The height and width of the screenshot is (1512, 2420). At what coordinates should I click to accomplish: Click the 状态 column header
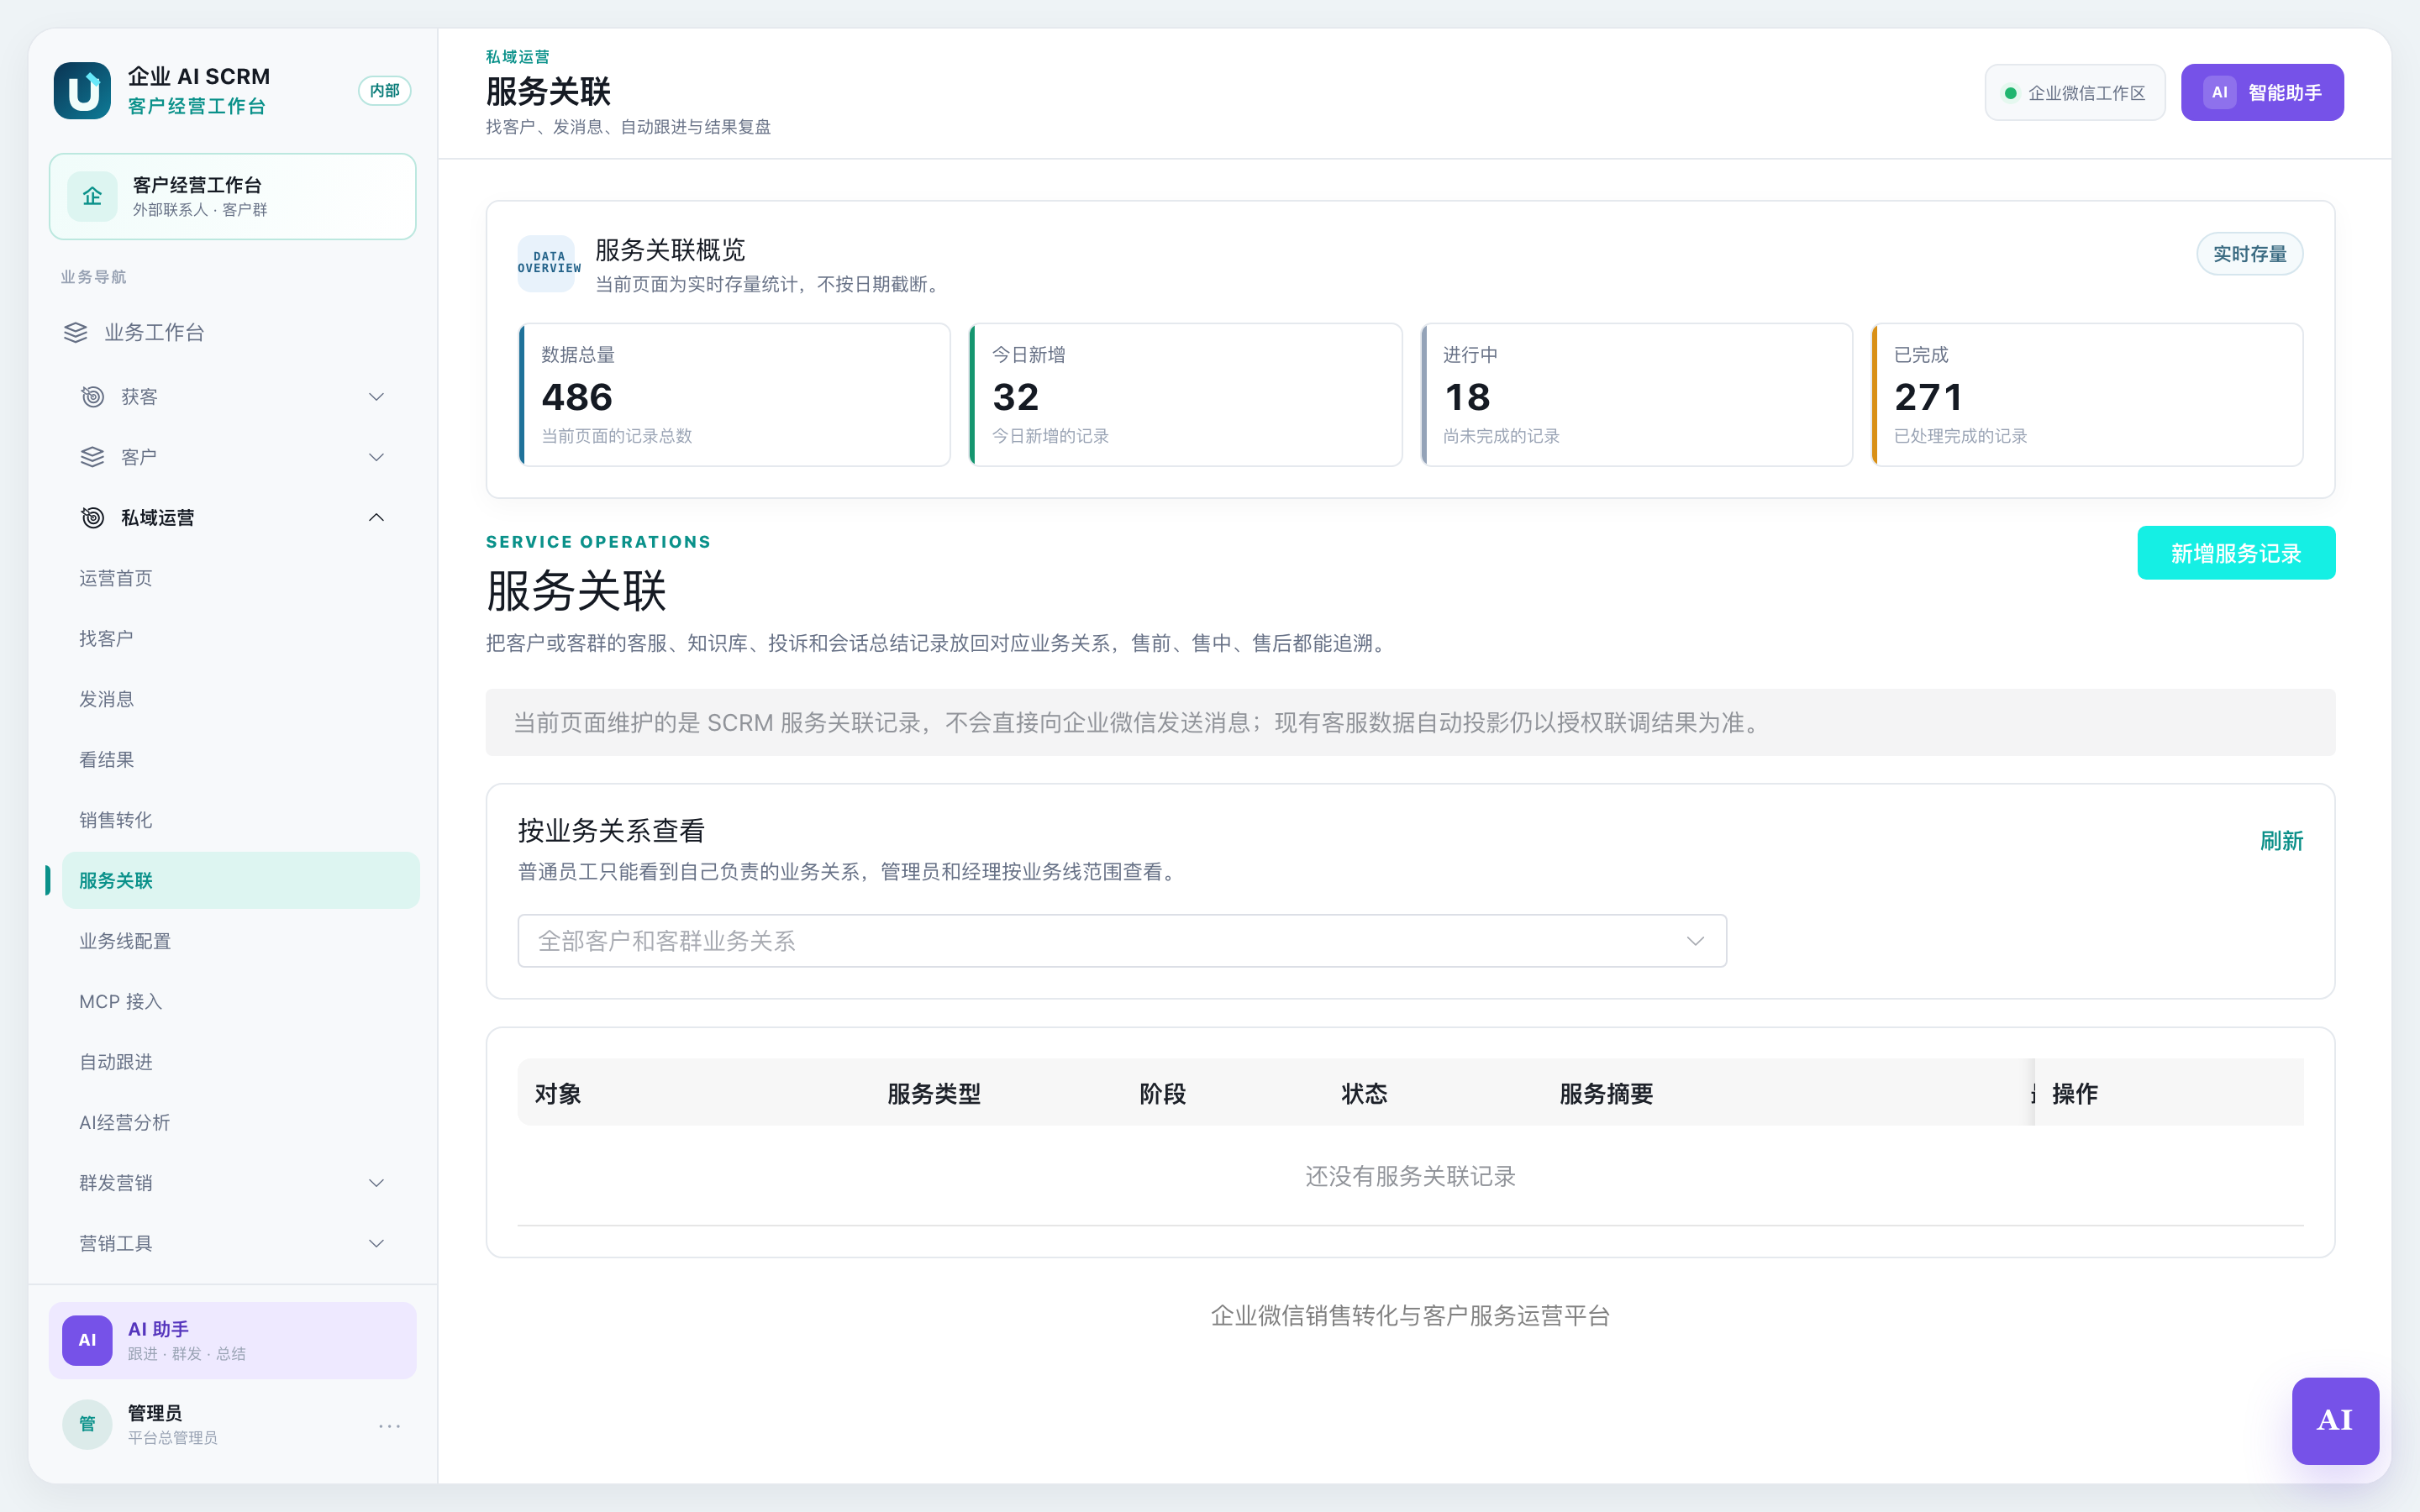tap(1364, 1093)
